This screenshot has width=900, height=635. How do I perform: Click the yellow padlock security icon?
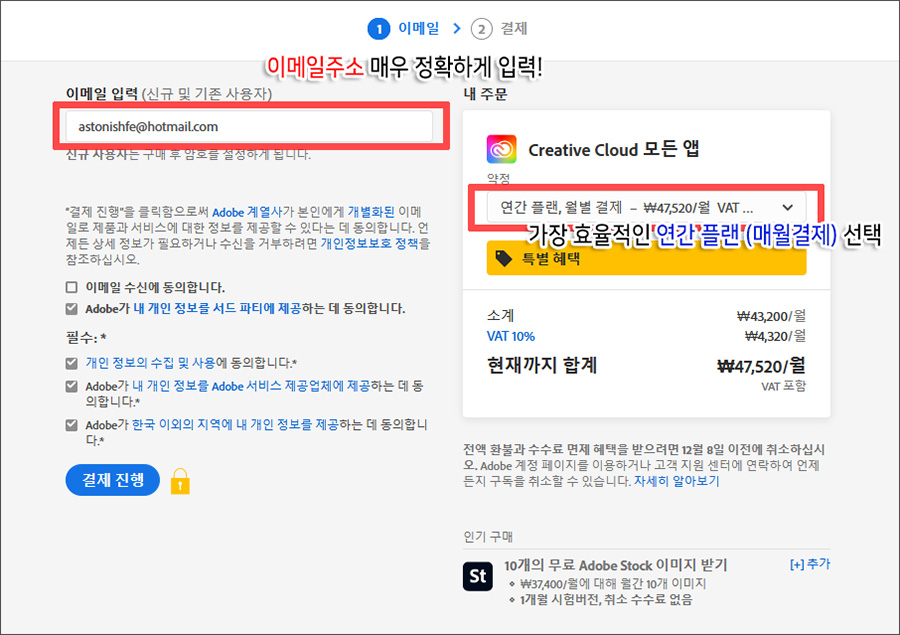coord(180,481)
